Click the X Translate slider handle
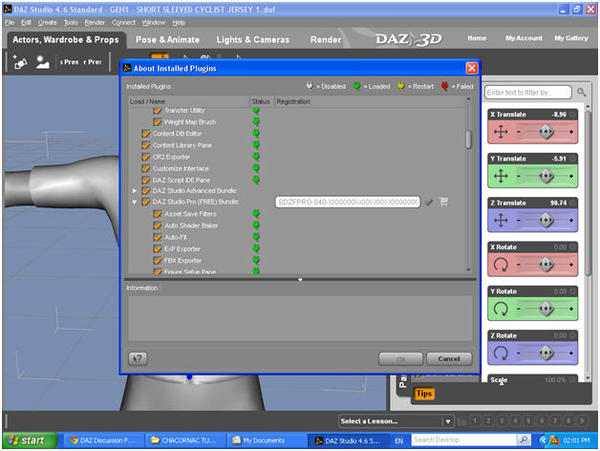The width and height of the screenshot is (600, 451). point(546,132)
